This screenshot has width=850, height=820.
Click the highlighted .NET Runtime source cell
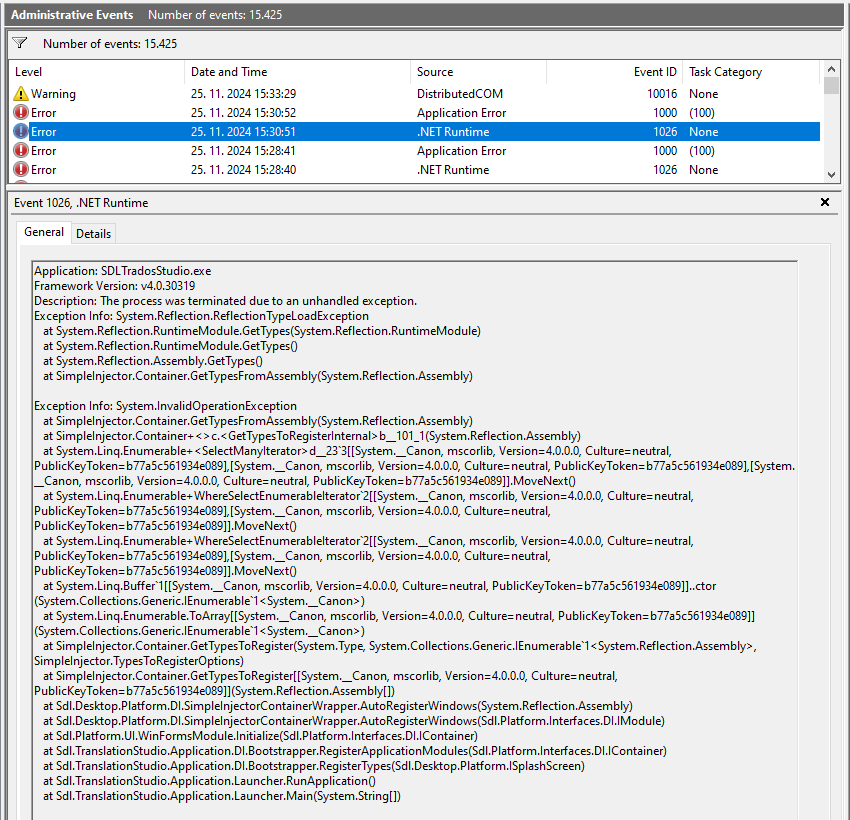[453, 132]
